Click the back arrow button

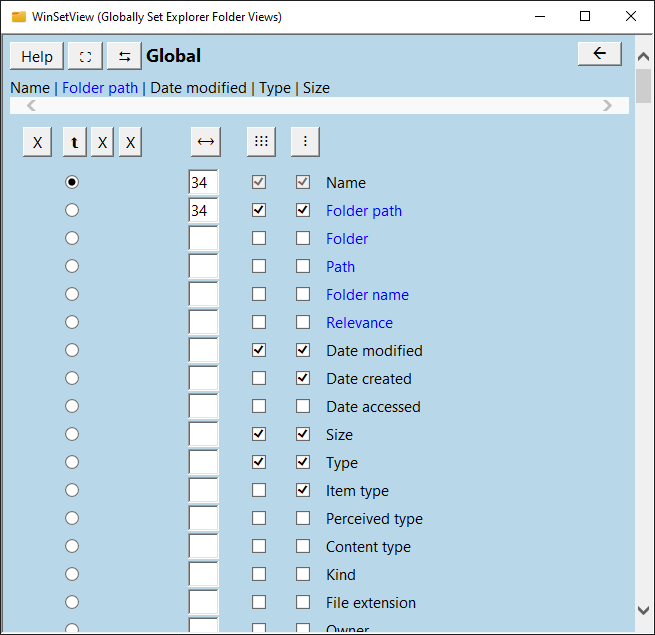click(x=599, y=53)
